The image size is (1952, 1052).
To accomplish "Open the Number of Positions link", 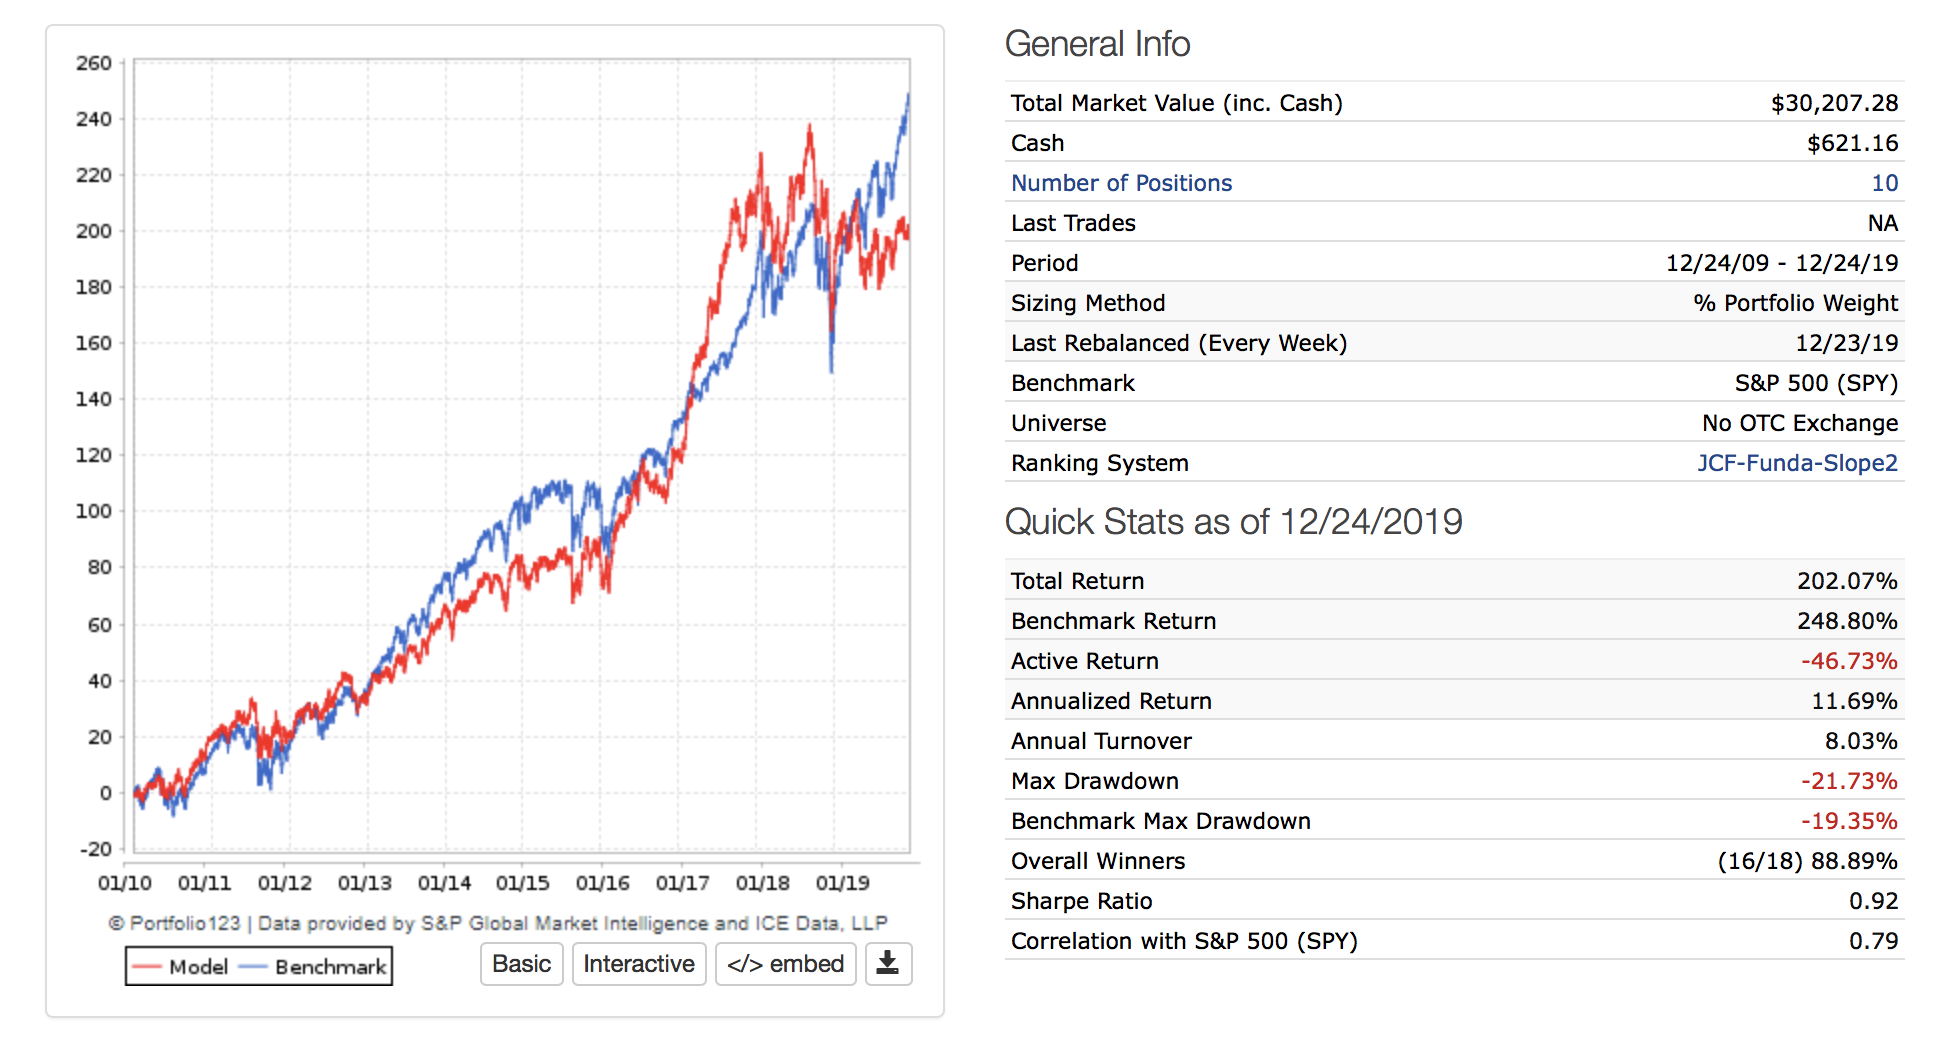I will [1121, 183].
